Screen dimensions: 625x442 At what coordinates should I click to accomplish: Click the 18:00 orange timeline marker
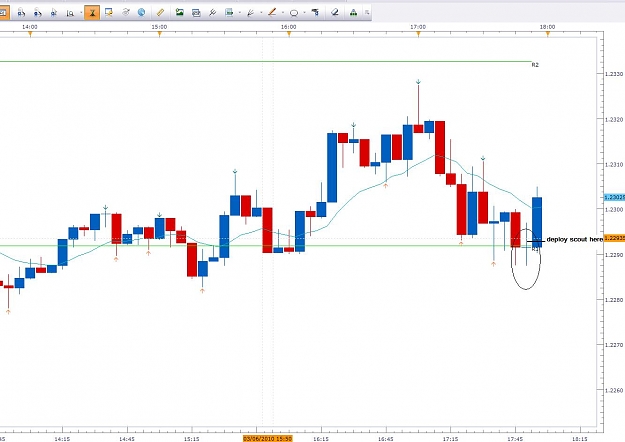click(548, 34)
